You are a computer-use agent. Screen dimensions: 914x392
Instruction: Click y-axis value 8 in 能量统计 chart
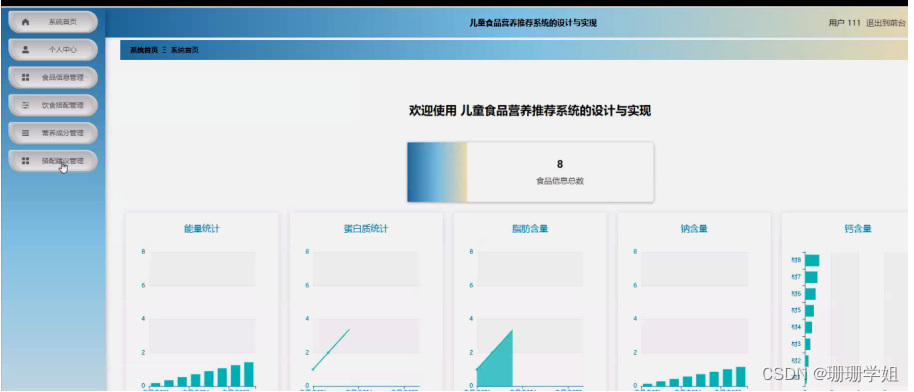click(x=143, y=251)
